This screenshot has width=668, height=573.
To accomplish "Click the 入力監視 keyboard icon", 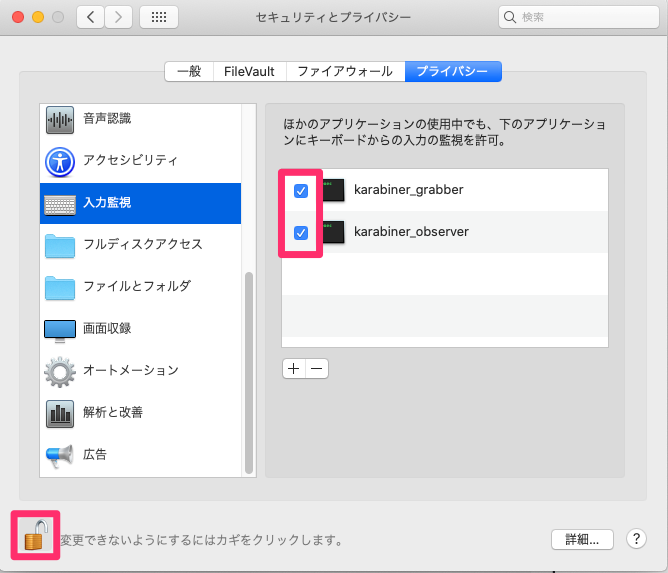I will coord(60,204).
